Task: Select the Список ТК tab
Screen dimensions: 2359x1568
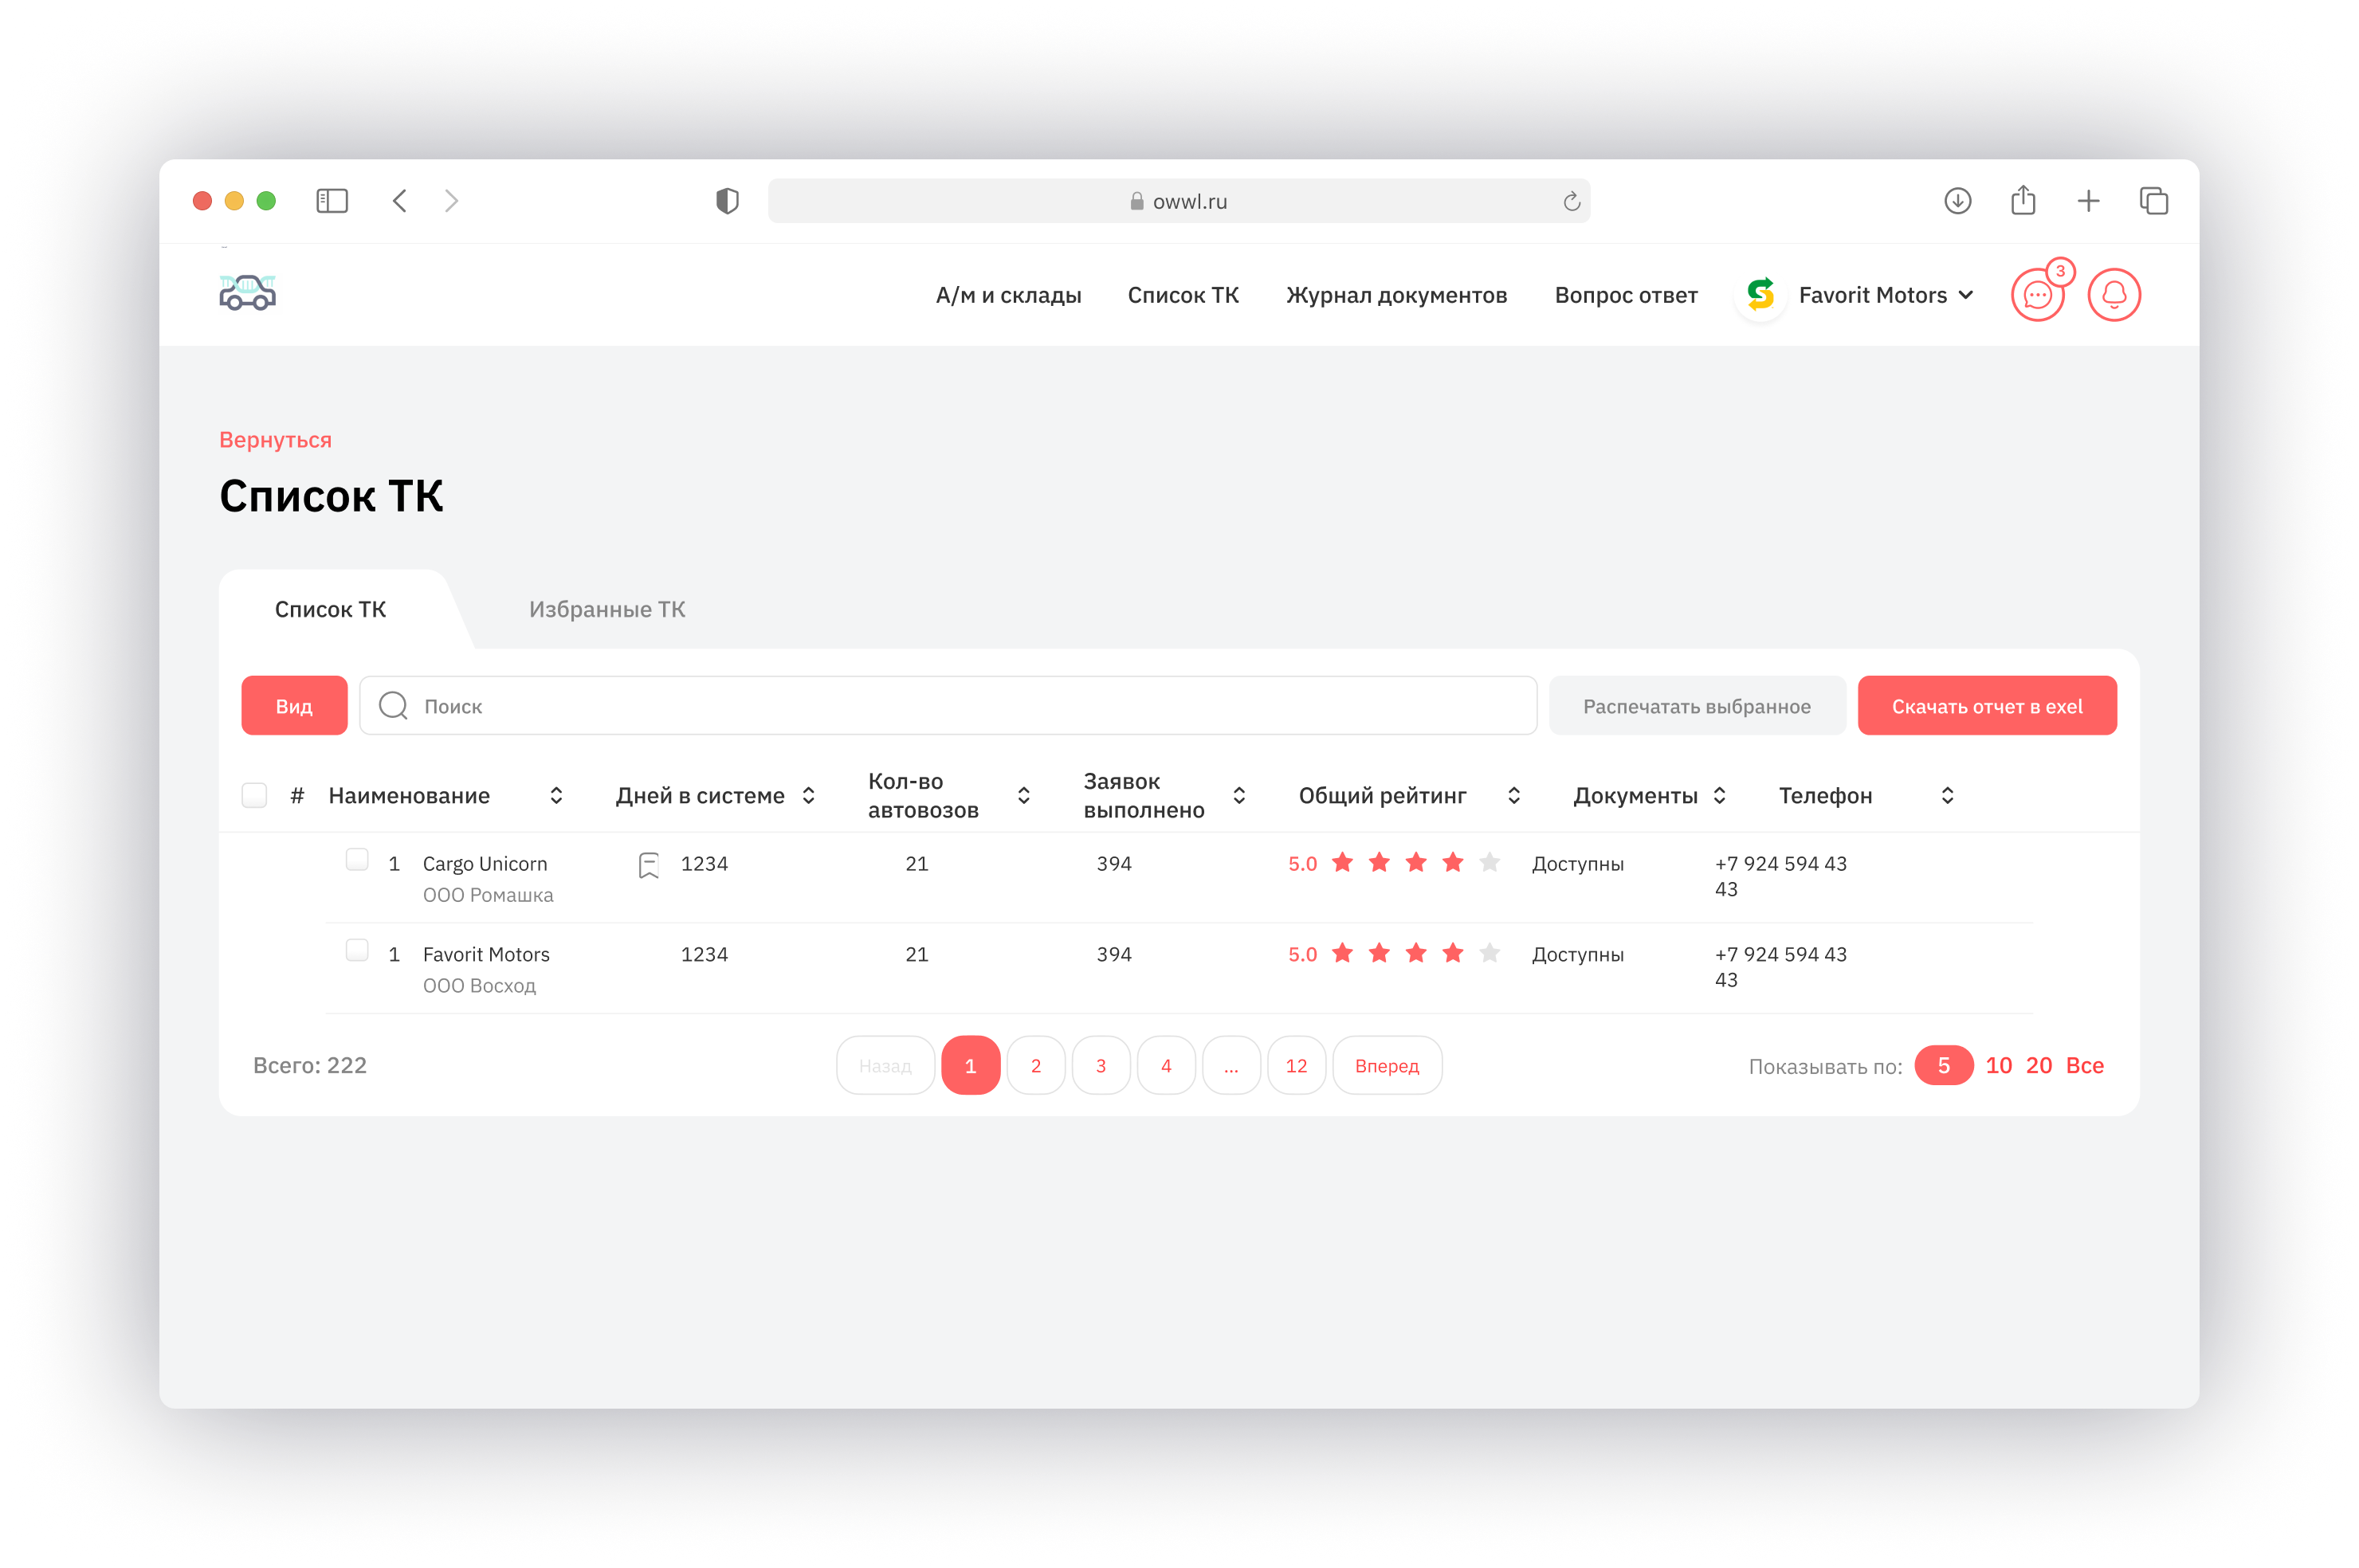Action: 330,609
